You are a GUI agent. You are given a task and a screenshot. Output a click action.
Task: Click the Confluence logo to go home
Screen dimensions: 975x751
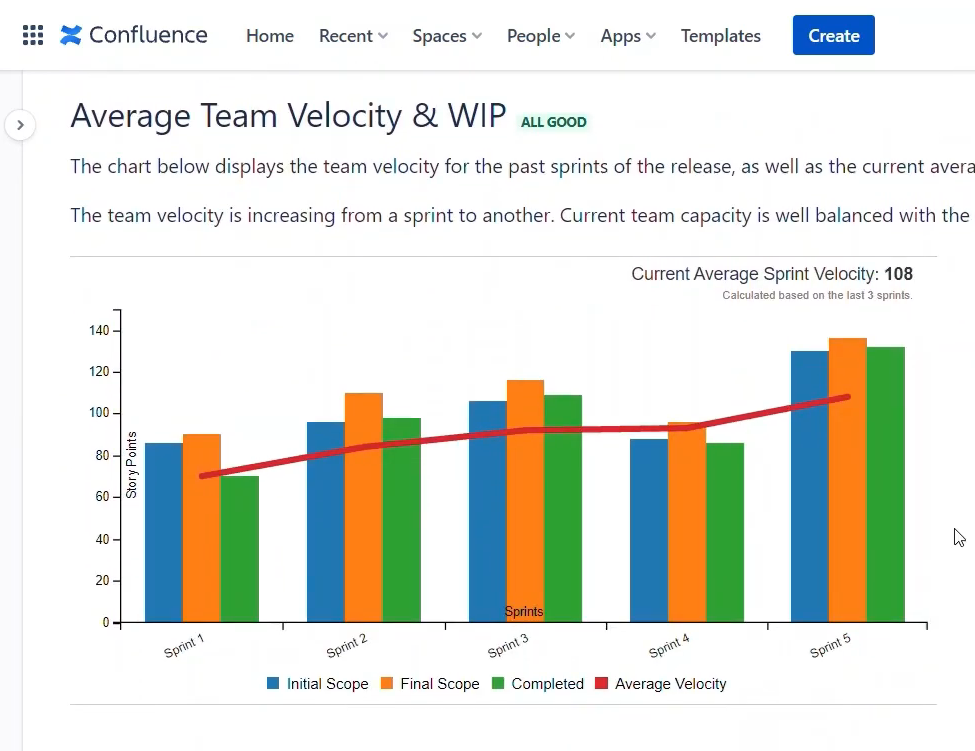[133, 35]
